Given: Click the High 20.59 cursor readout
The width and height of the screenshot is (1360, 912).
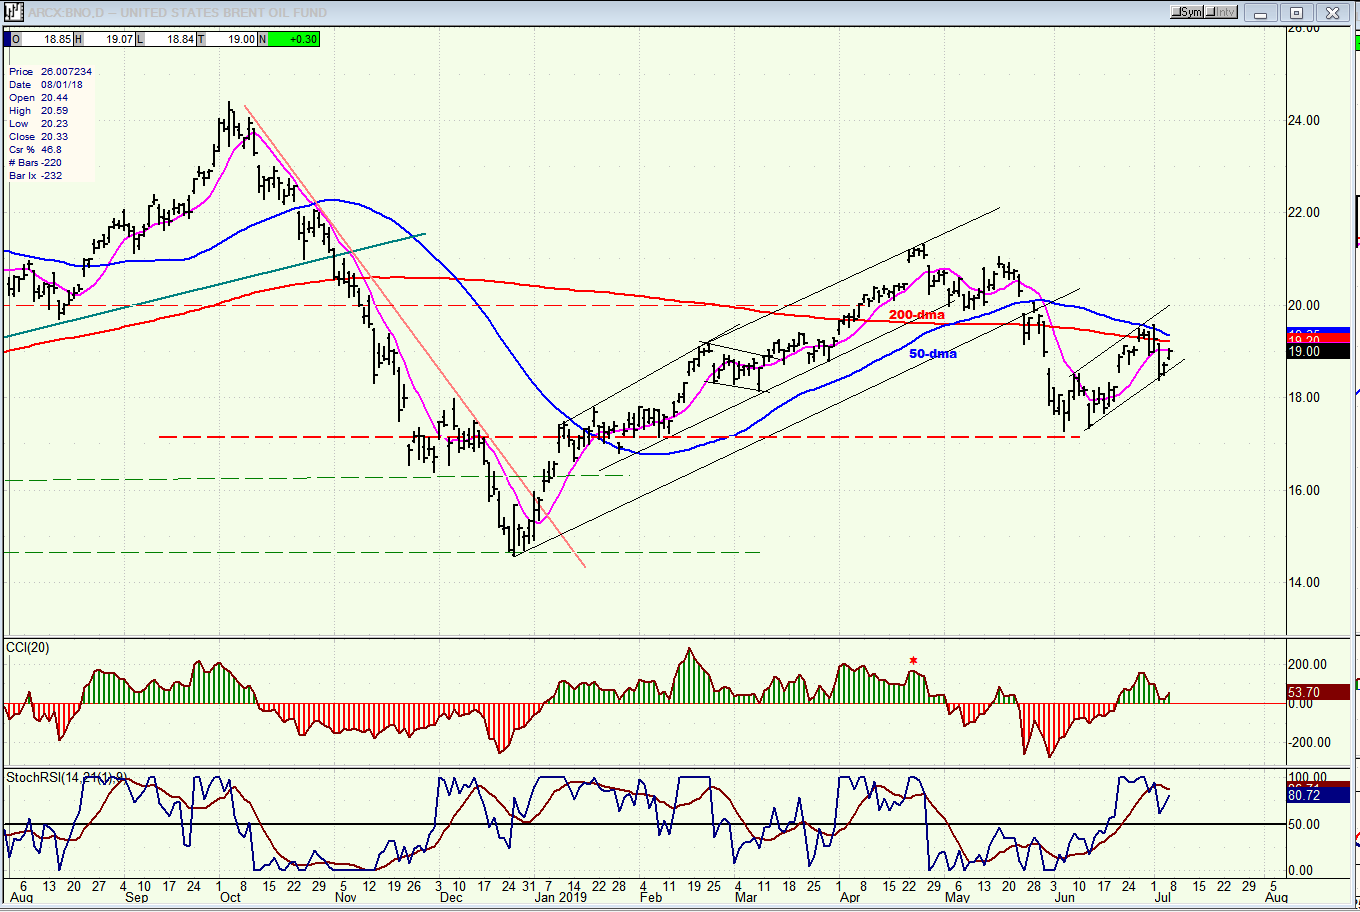Looking at the screenshot, I should click(39, 111).
